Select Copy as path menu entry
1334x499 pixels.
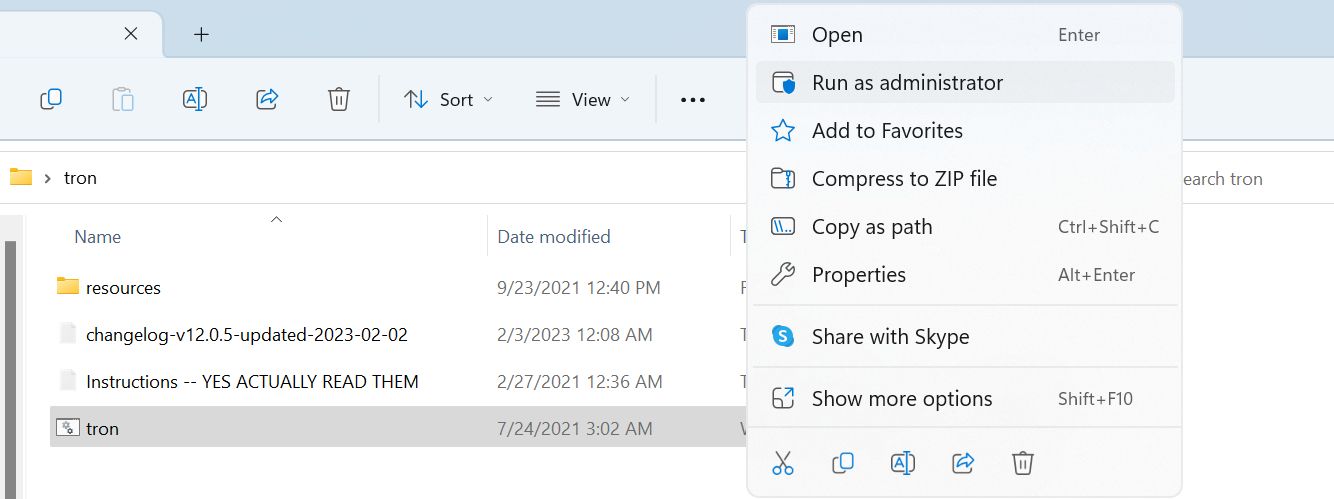point(871,226)
